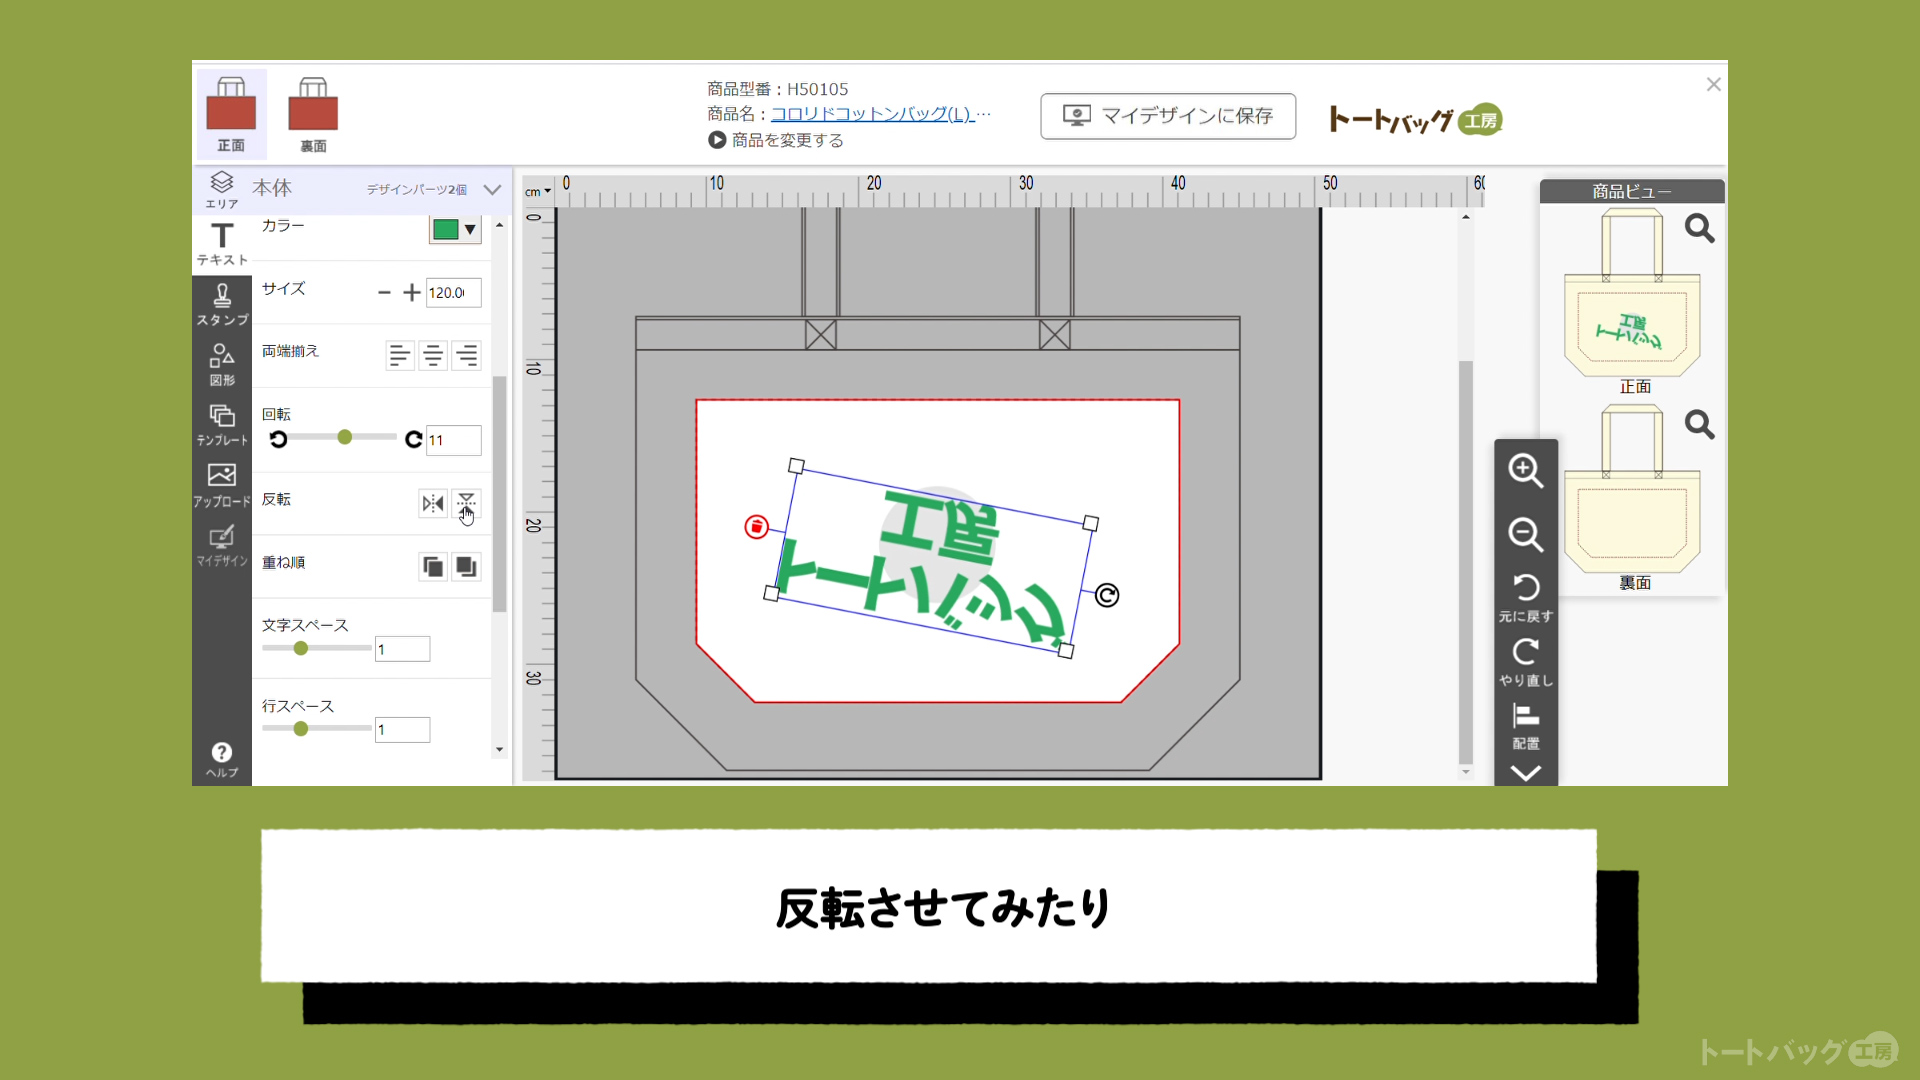The width and height of the screenshot is (1920, 1080).
Task: Click the rotation (回転) slider handle
Action: pyautogui.click(x=345, y=437)
